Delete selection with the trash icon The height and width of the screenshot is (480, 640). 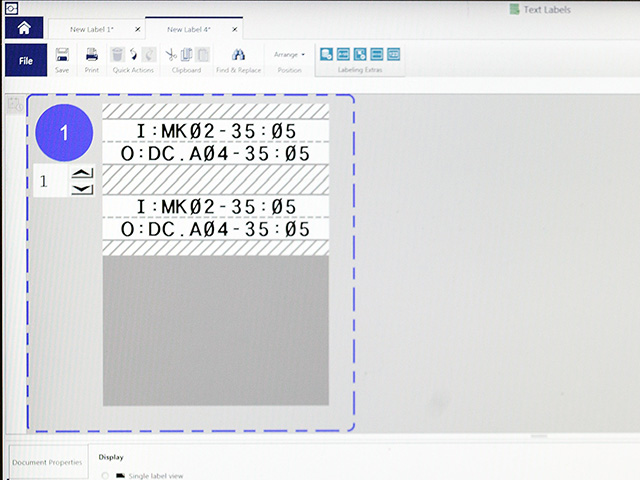[x=117, y=54]
